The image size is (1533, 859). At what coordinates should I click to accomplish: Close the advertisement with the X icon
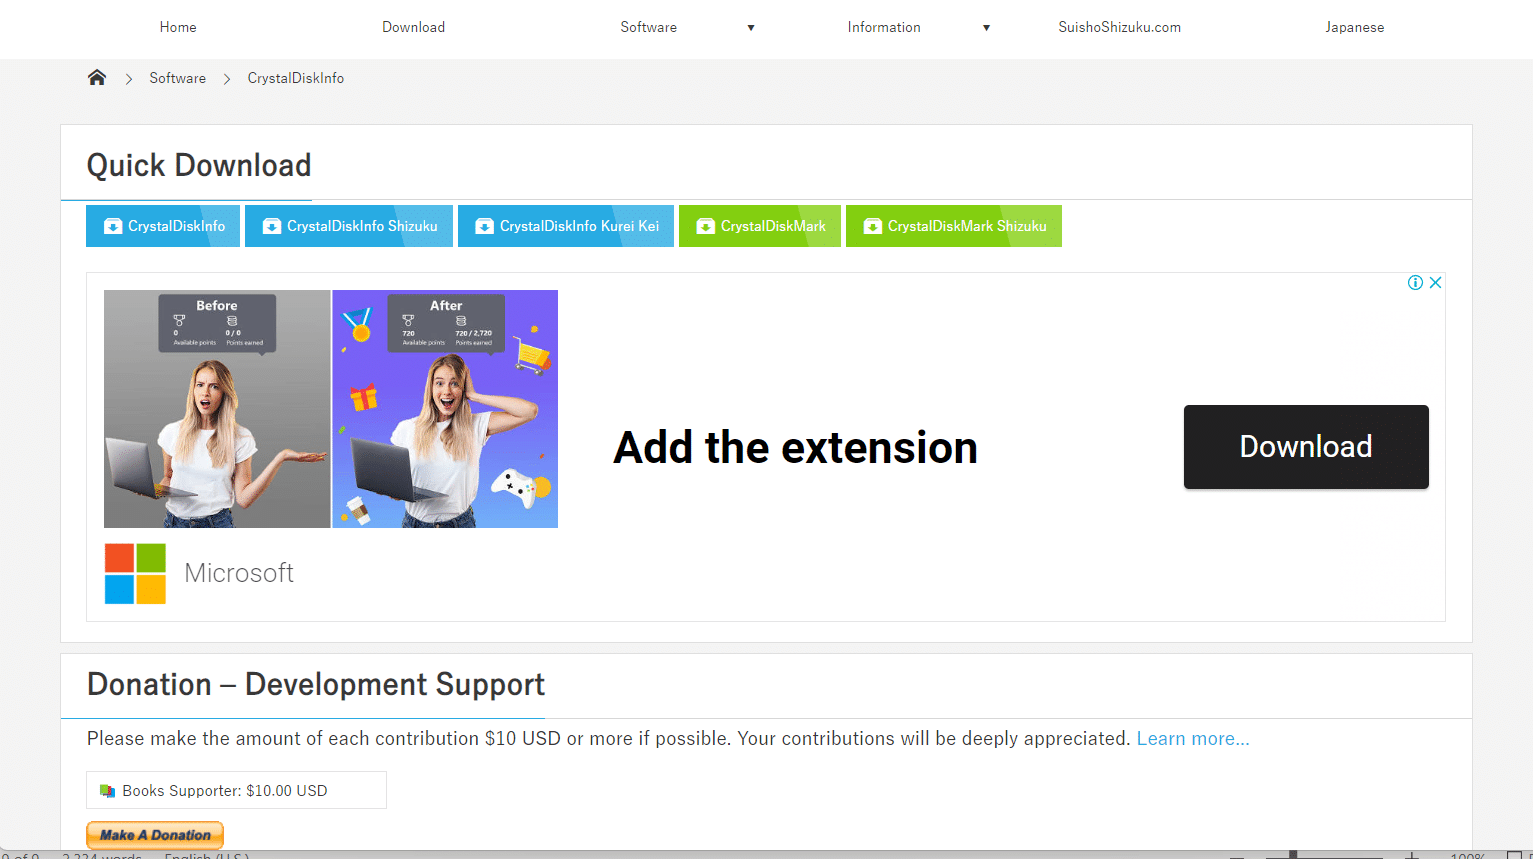point(1435,283)
